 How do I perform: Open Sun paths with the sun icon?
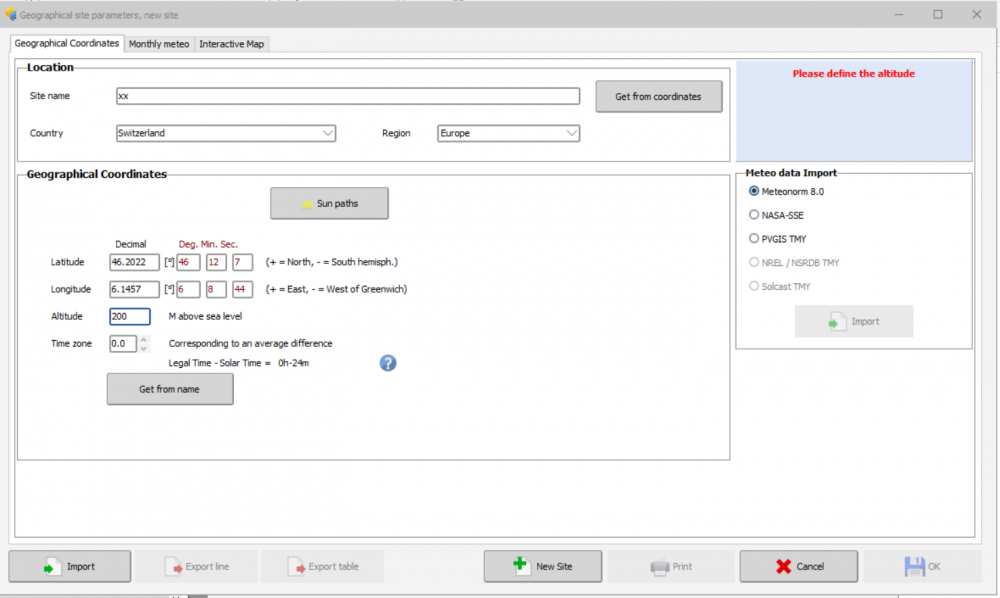[x=329, y=203]
